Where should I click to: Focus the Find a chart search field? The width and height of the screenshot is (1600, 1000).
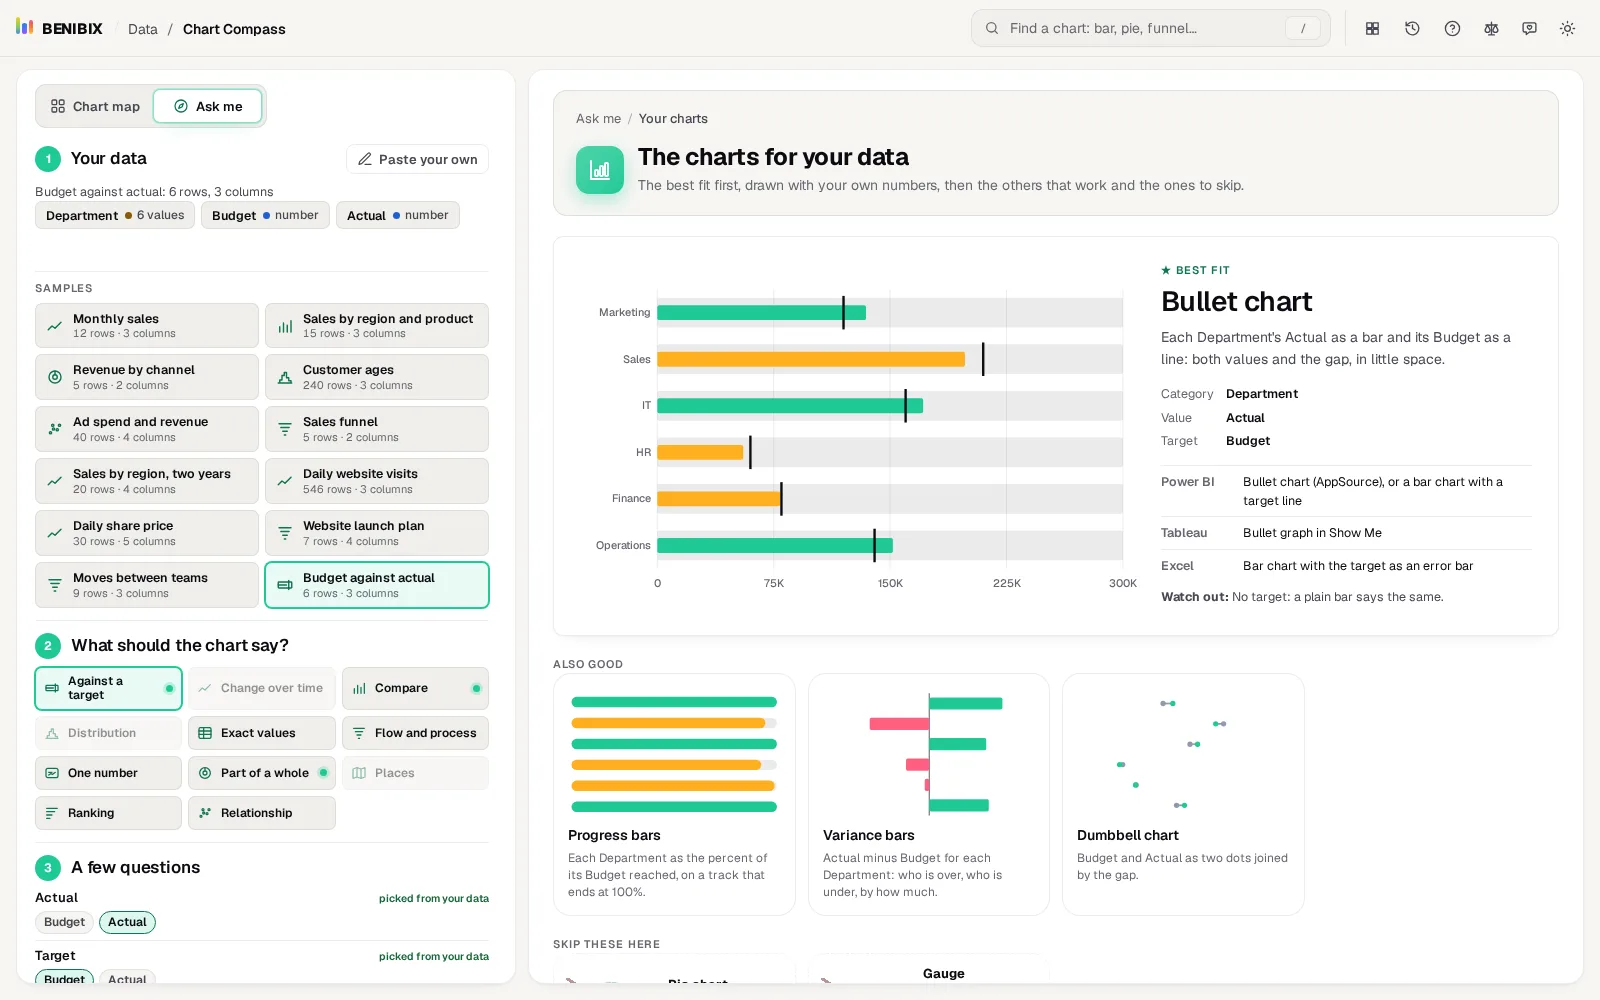[1150, 28]
